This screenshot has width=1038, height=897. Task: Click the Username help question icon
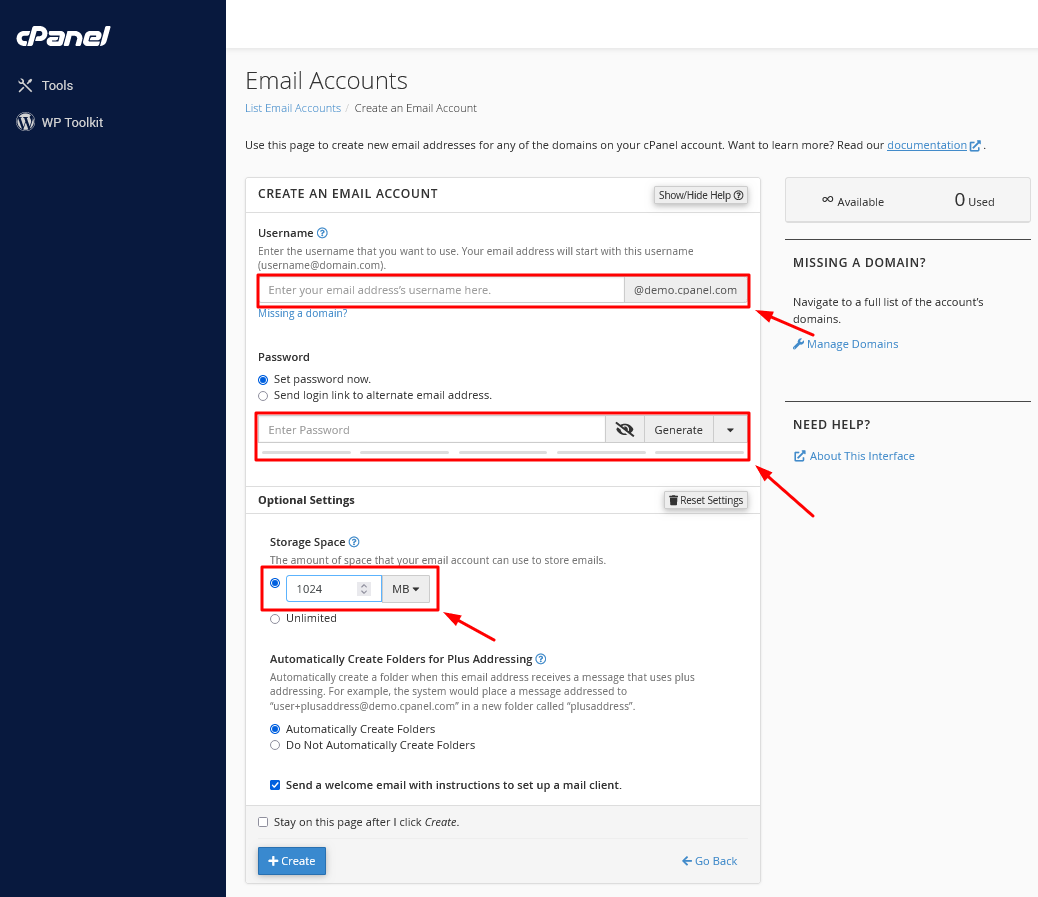click(322, 233)
